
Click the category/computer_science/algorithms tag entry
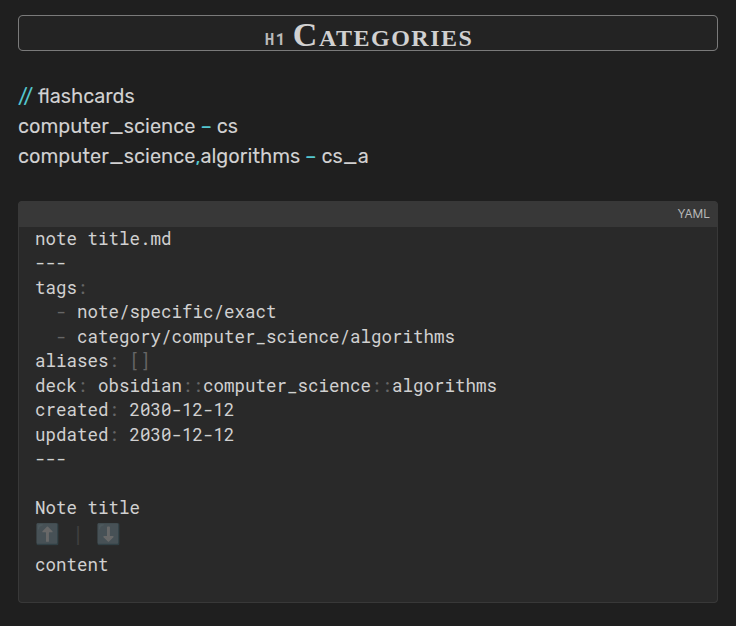(265, 337)
